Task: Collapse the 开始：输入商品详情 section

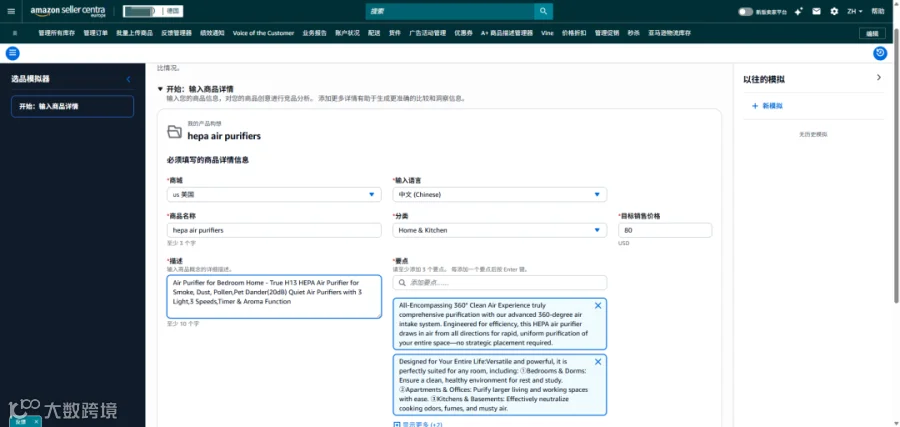Action: (x=160, y=89)
